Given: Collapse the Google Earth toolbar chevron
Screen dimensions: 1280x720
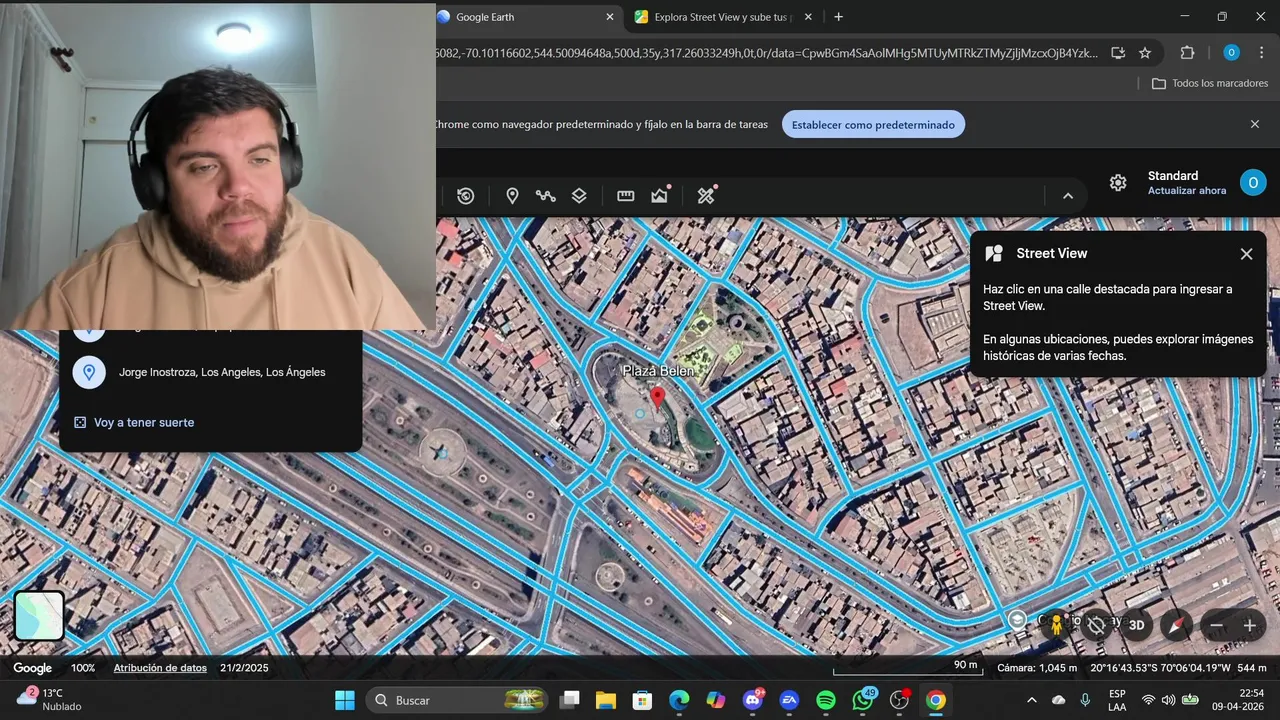Looking at the screenshot, I should pos(1068,196).
